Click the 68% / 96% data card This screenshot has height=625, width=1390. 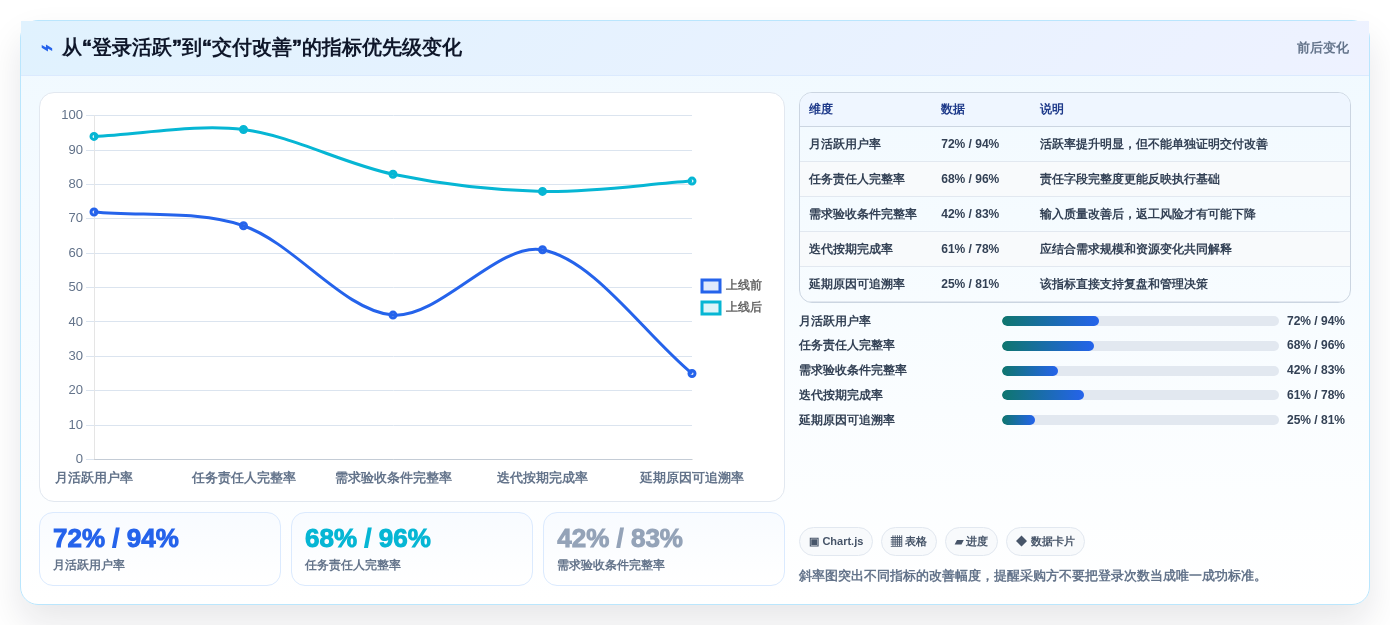click(x=412, y=549)
